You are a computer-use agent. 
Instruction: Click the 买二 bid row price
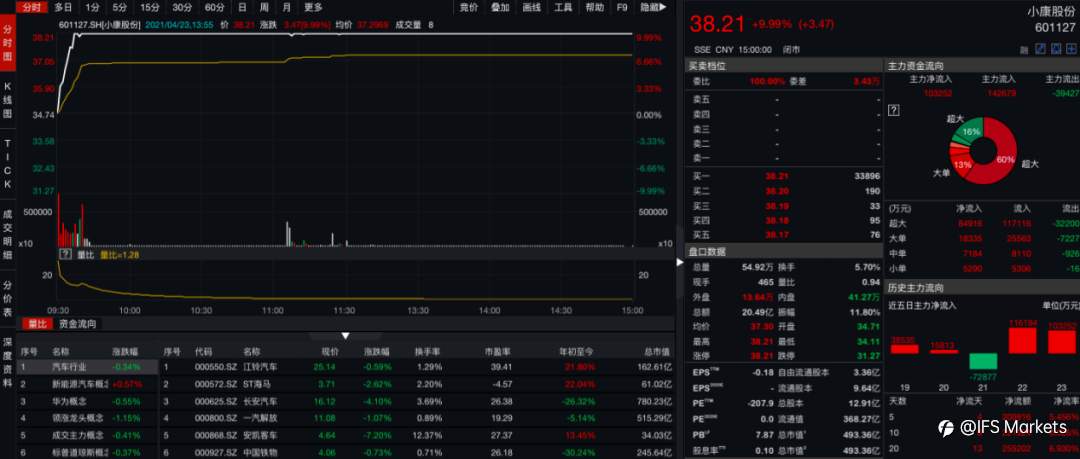pyautogui.click(x=776, y=191)
